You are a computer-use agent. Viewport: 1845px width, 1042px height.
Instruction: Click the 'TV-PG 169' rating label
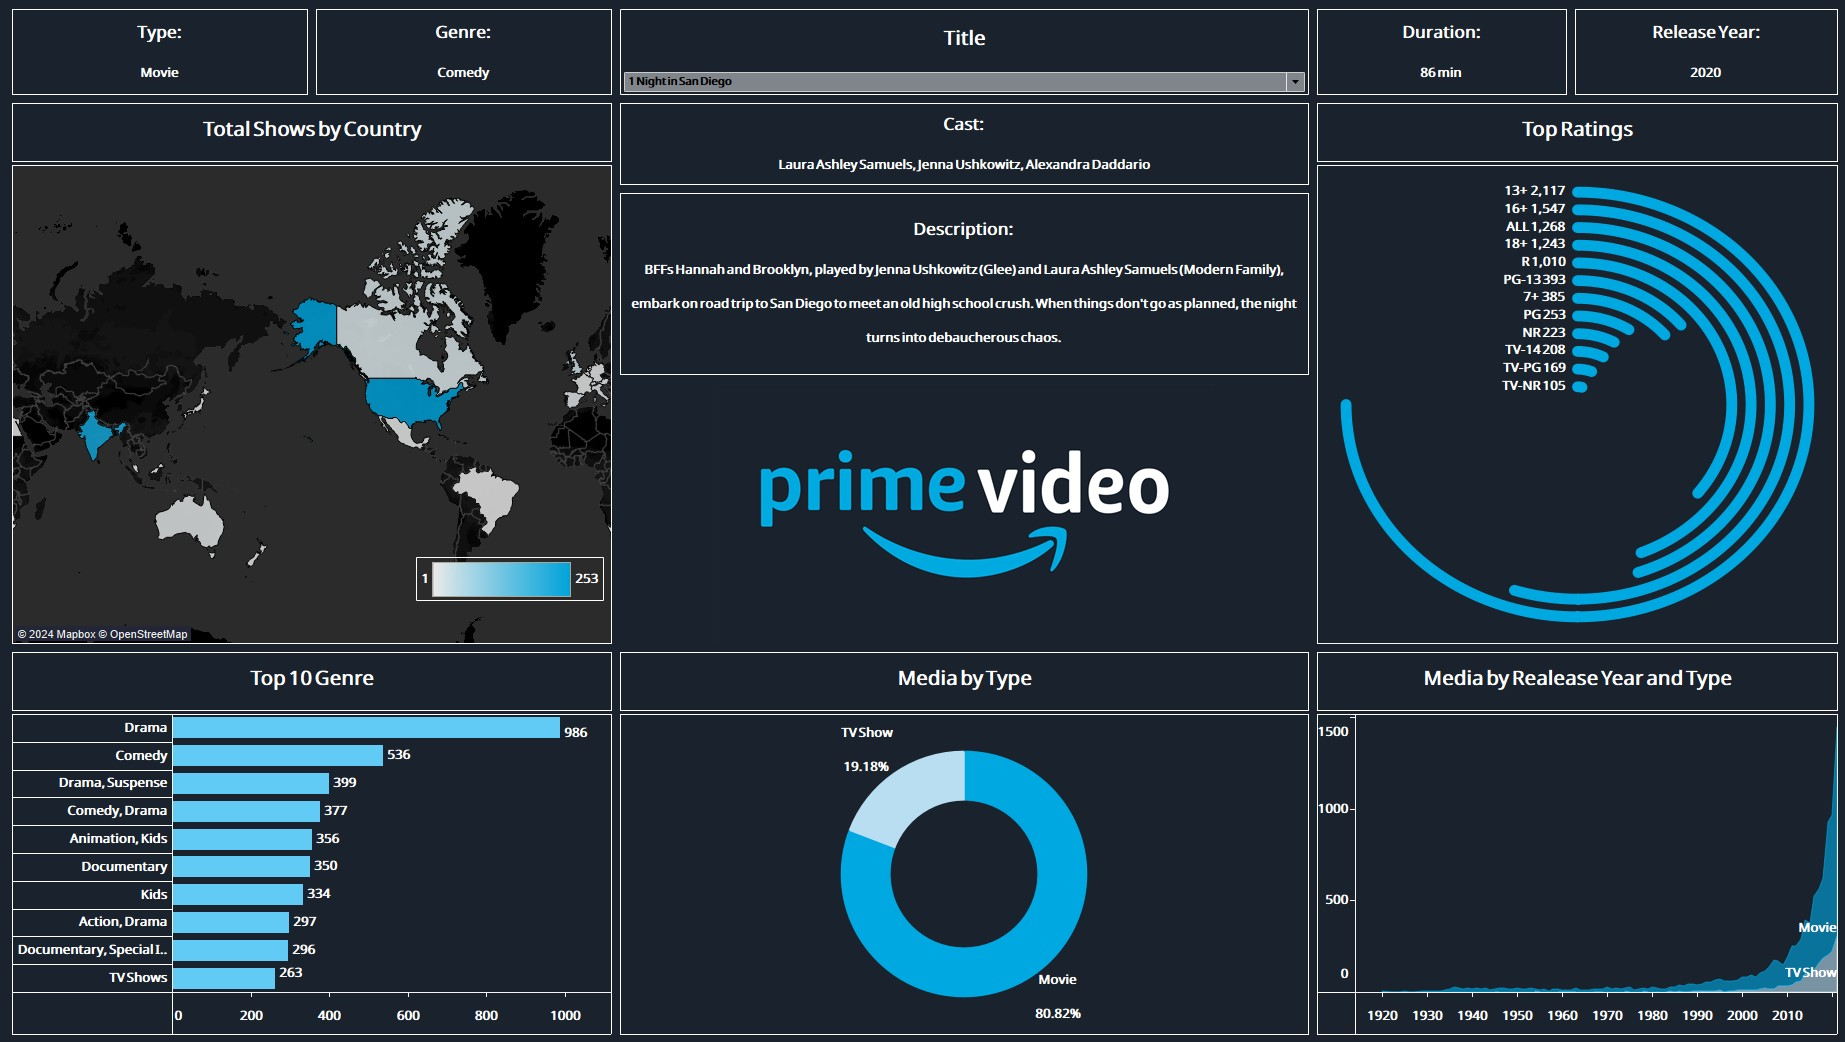tap(1534, 368)
